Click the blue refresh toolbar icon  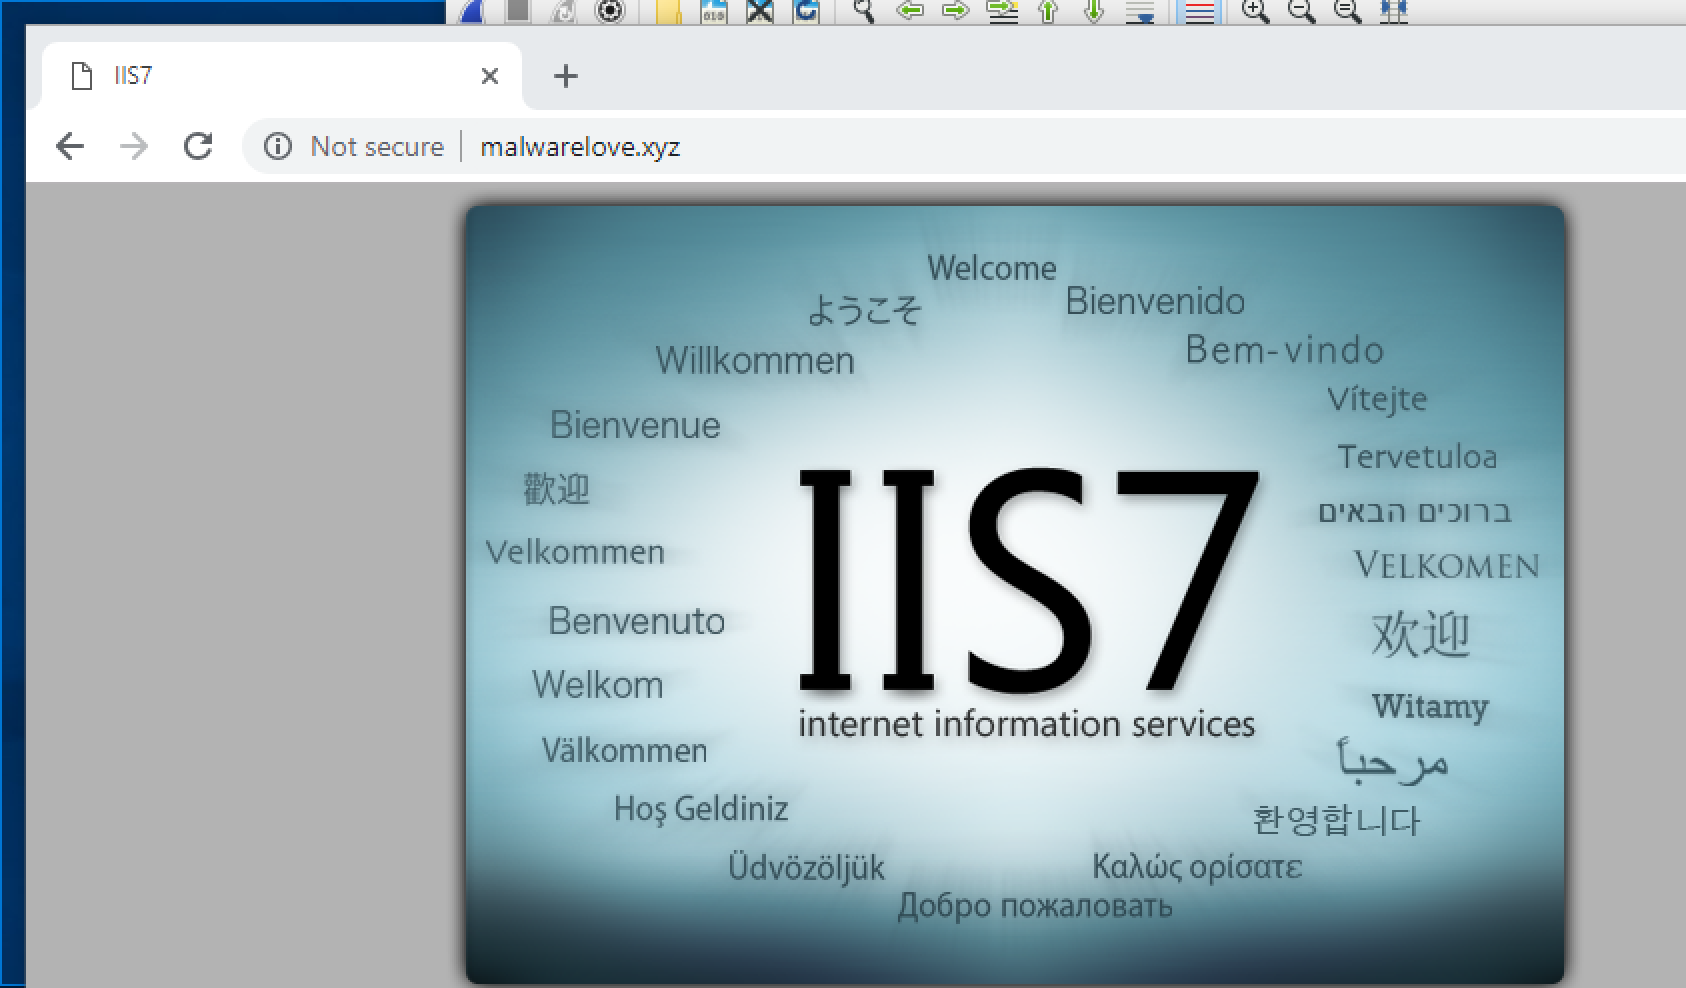tap(806, 12)
